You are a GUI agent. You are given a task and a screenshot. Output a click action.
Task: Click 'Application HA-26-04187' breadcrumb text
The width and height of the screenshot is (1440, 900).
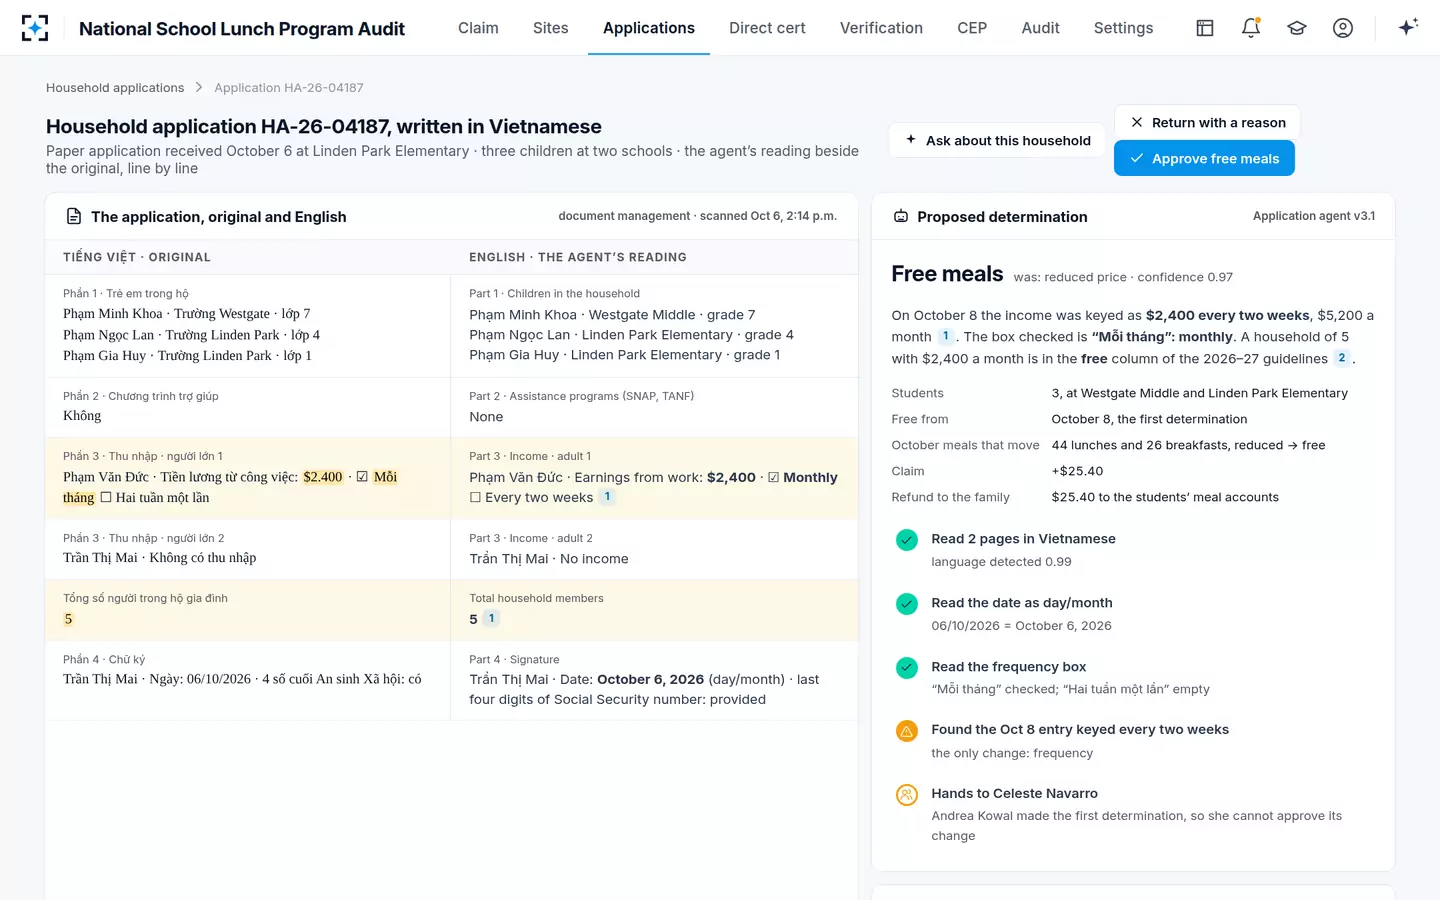click(x=289, y=88)
